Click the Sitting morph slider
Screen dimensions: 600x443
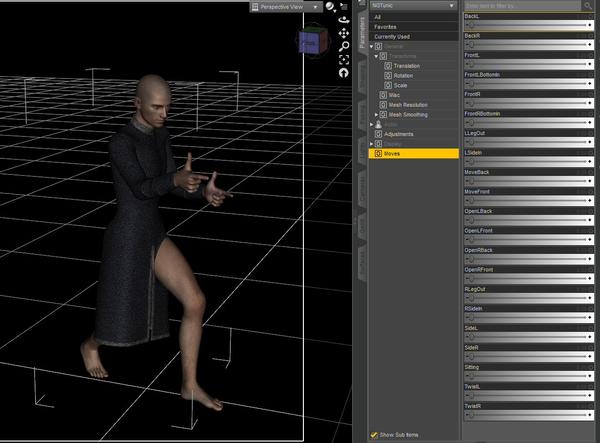528,376
